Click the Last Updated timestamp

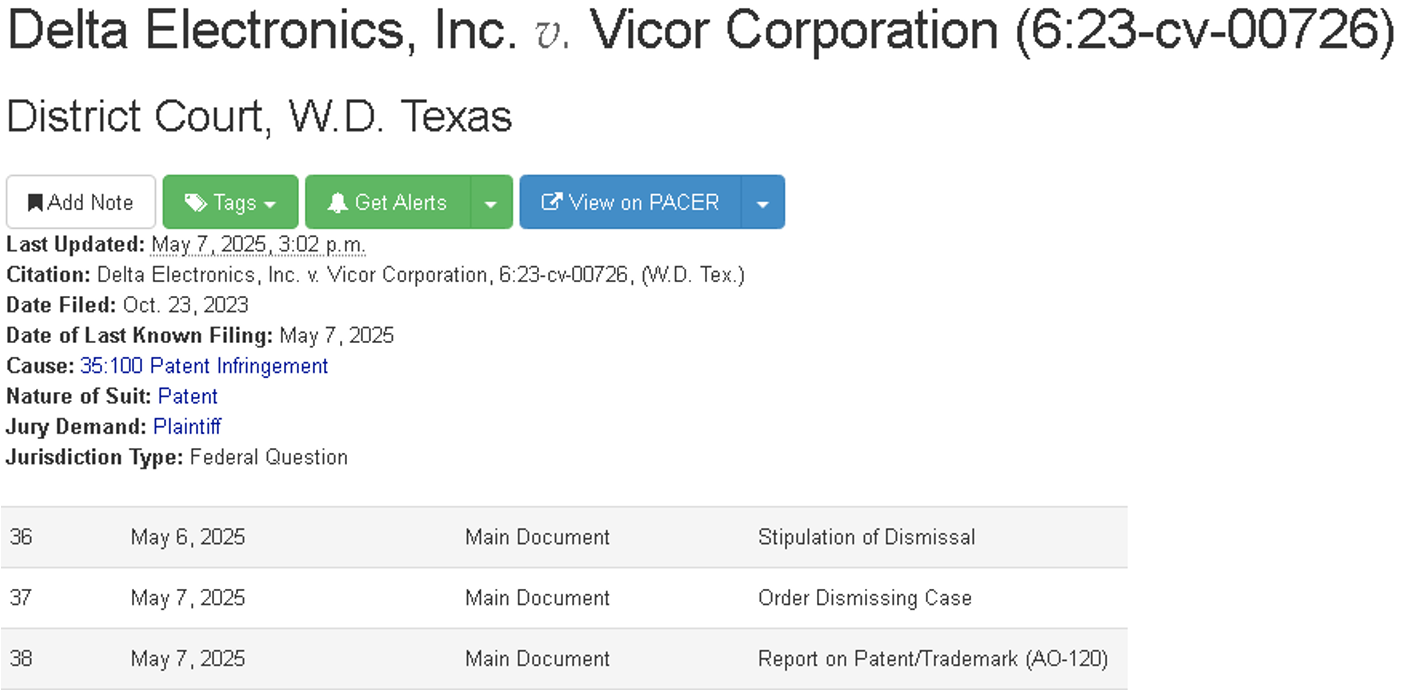(259, 244)
